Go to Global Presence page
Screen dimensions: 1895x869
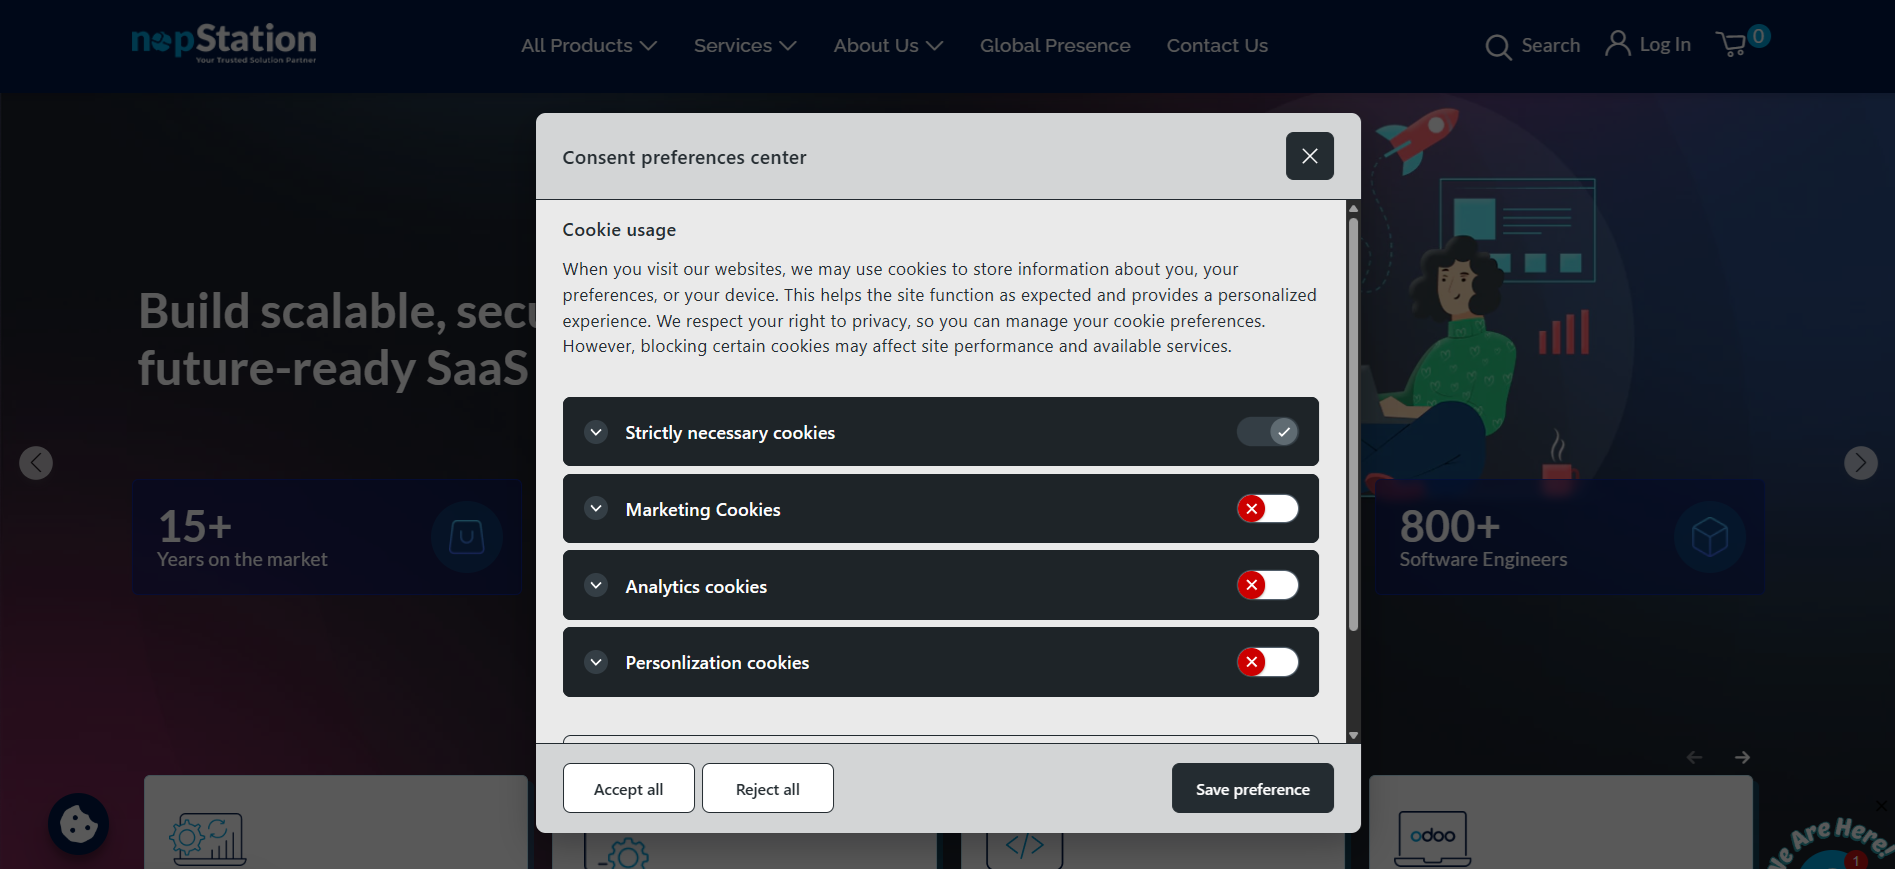[1055, 46]
